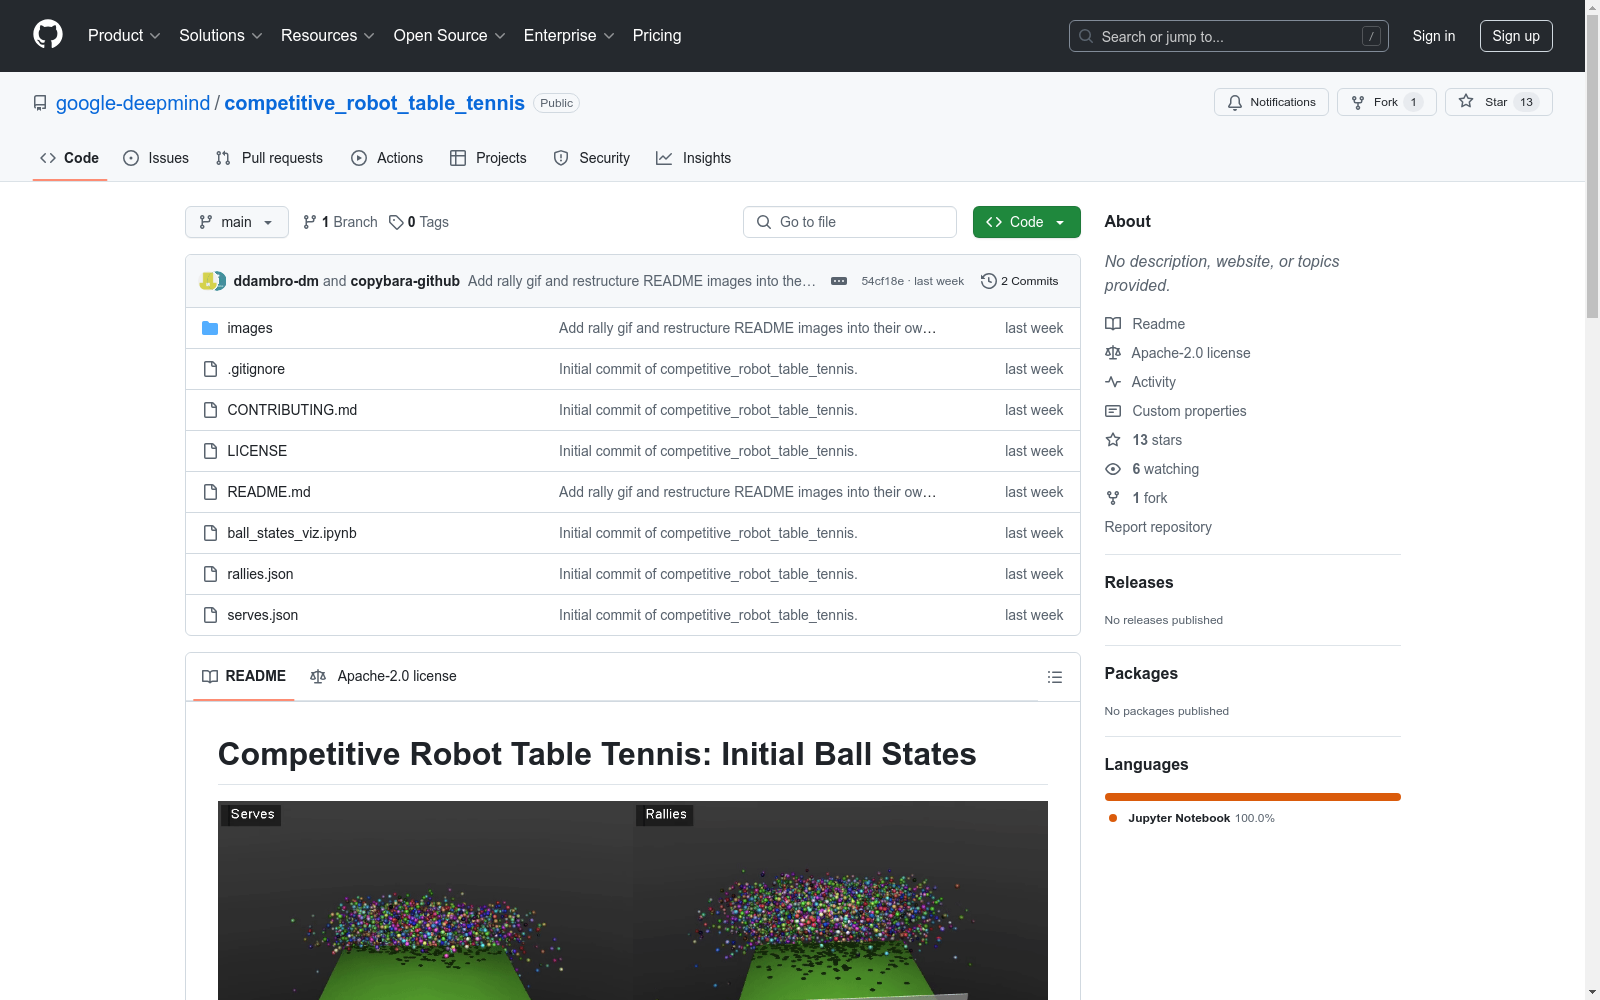
Task: Open the Pull requests tab
Action: click(269, 158)
